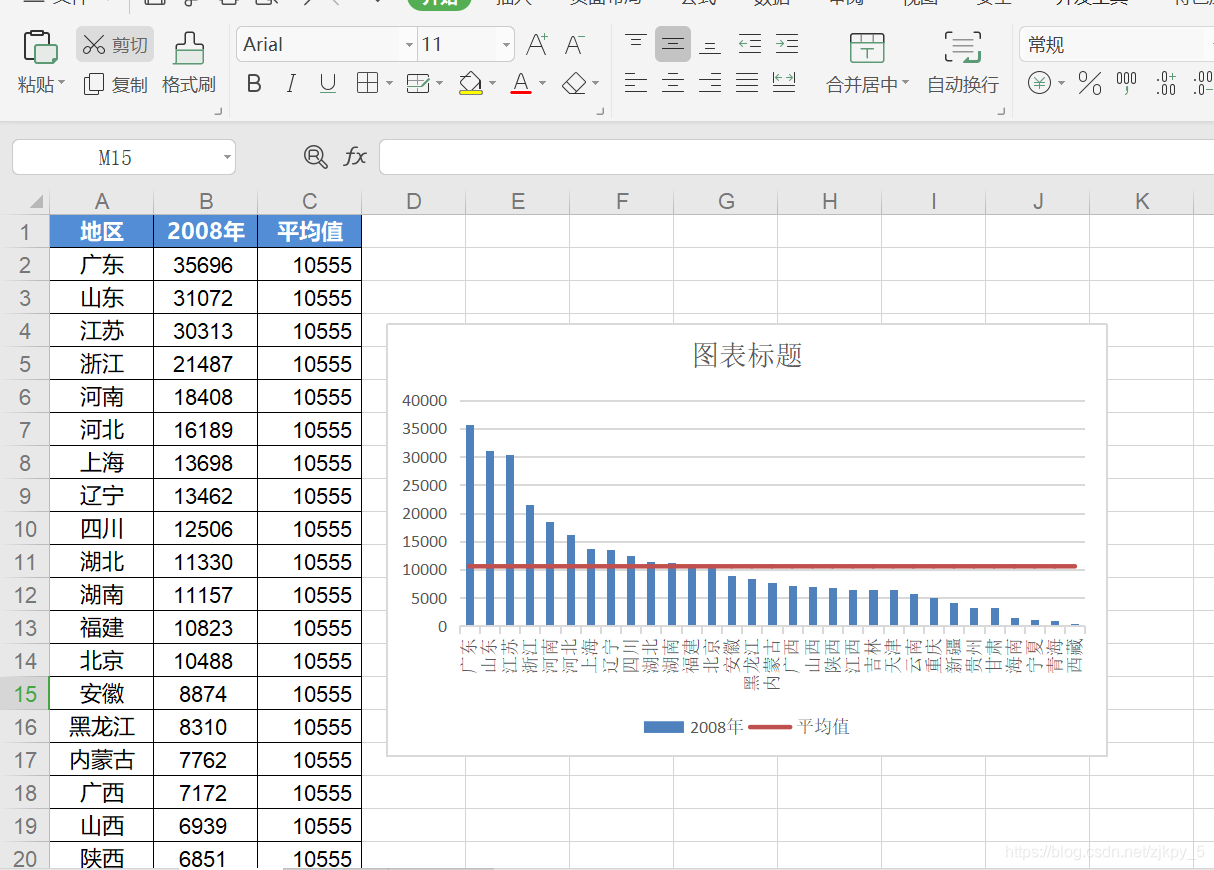Increase font size with A+ icon
The height and width of the screenshot is (870, 1214).
(538, 44)
